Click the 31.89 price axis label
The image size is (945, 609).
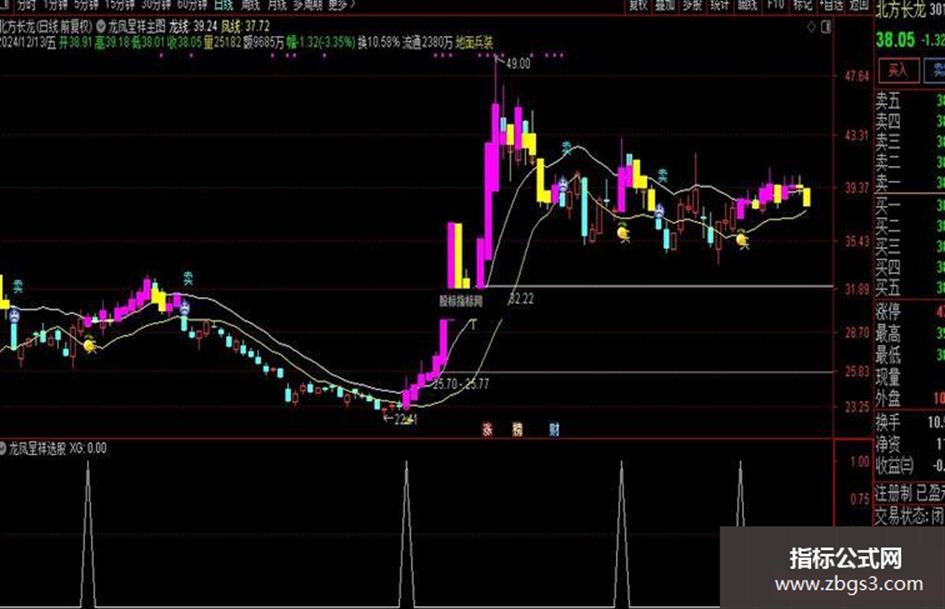pos(857,289)
